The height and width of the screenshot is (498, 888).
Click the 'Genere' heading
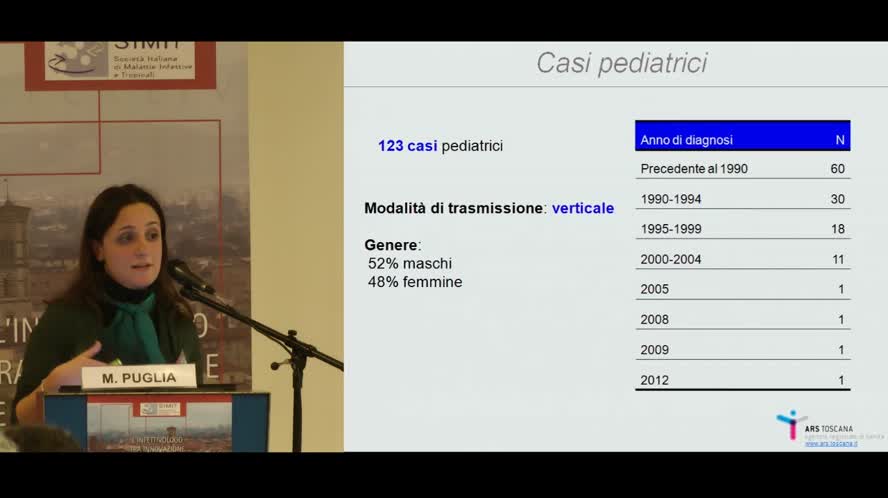391,245
